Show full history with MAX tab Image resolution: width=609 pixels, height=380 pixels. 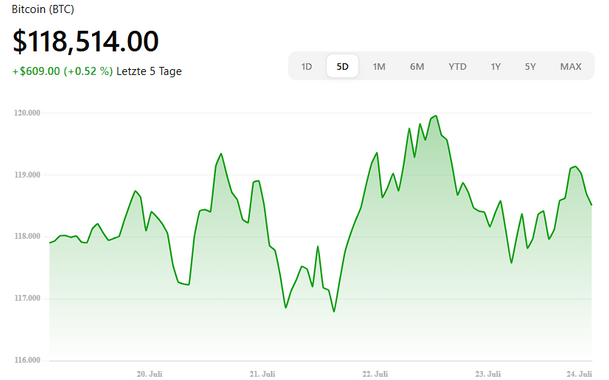(x=571, y=66)
